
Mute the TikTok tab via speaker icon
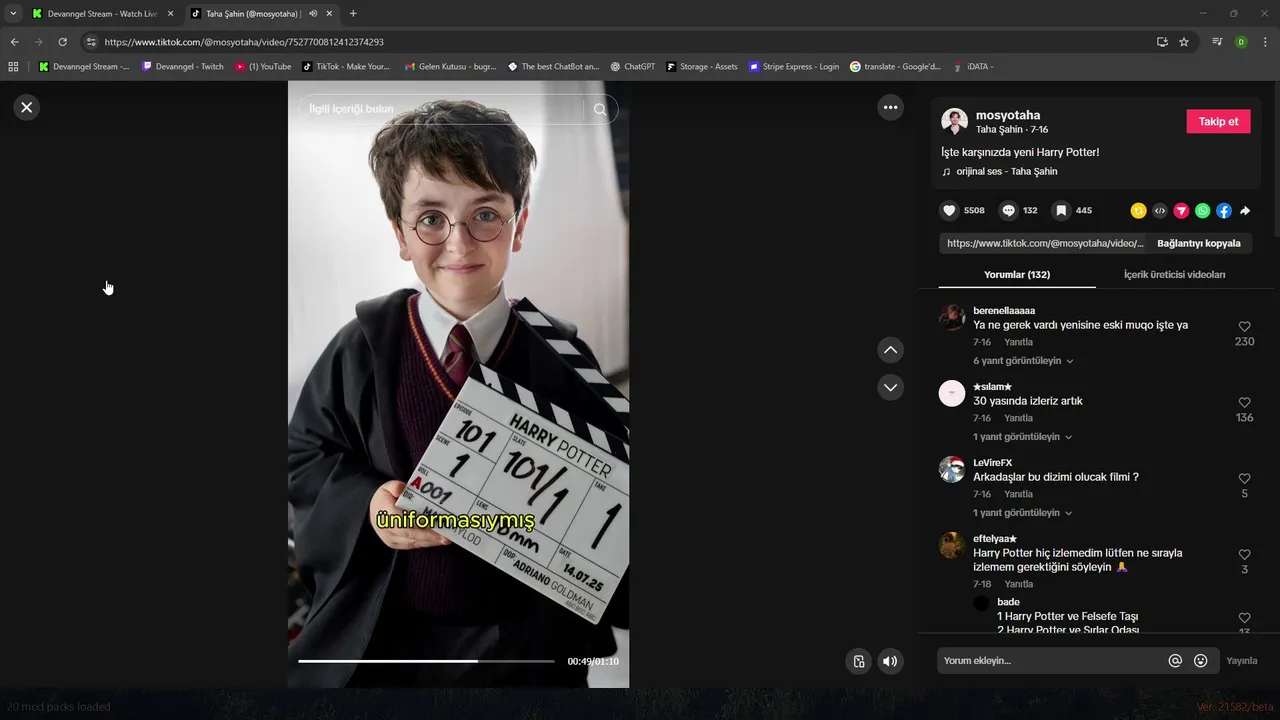click(313, 14)
